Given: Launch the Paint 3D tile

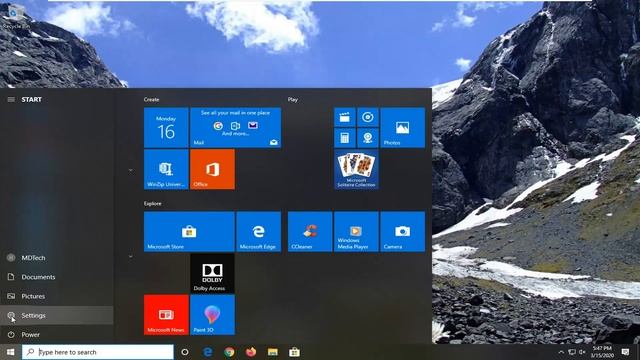Looking at the screenshot, I should point(212,315).
